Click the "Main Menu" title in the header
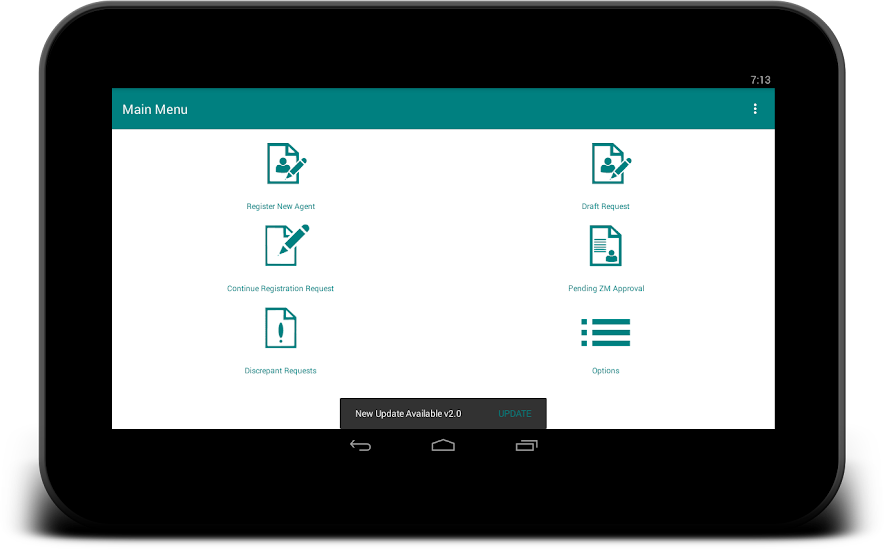This screenshot has width=884, height=550. (155, 109)
